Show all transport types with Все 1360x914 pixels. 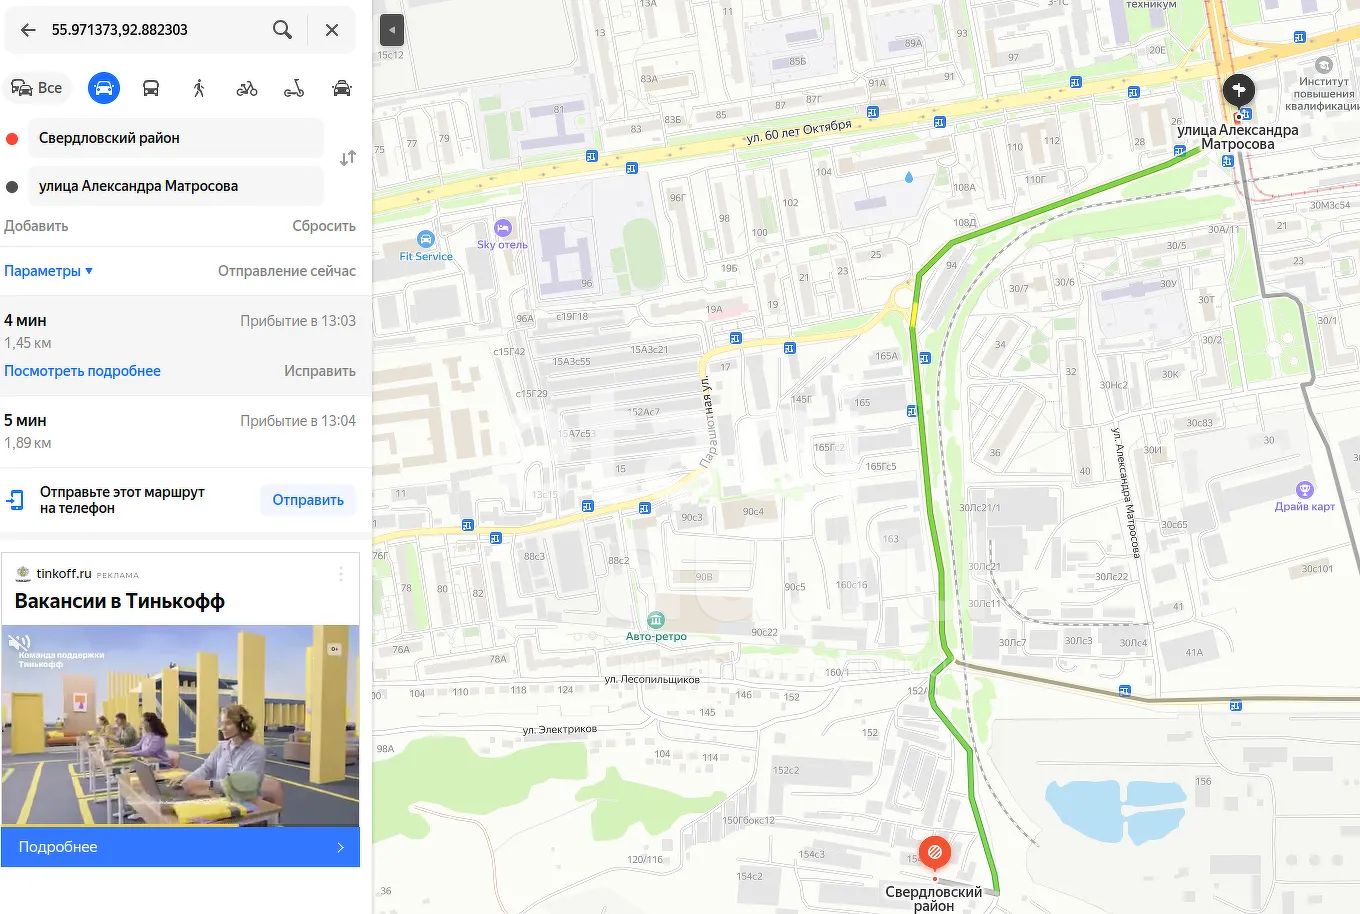(37, 88)
